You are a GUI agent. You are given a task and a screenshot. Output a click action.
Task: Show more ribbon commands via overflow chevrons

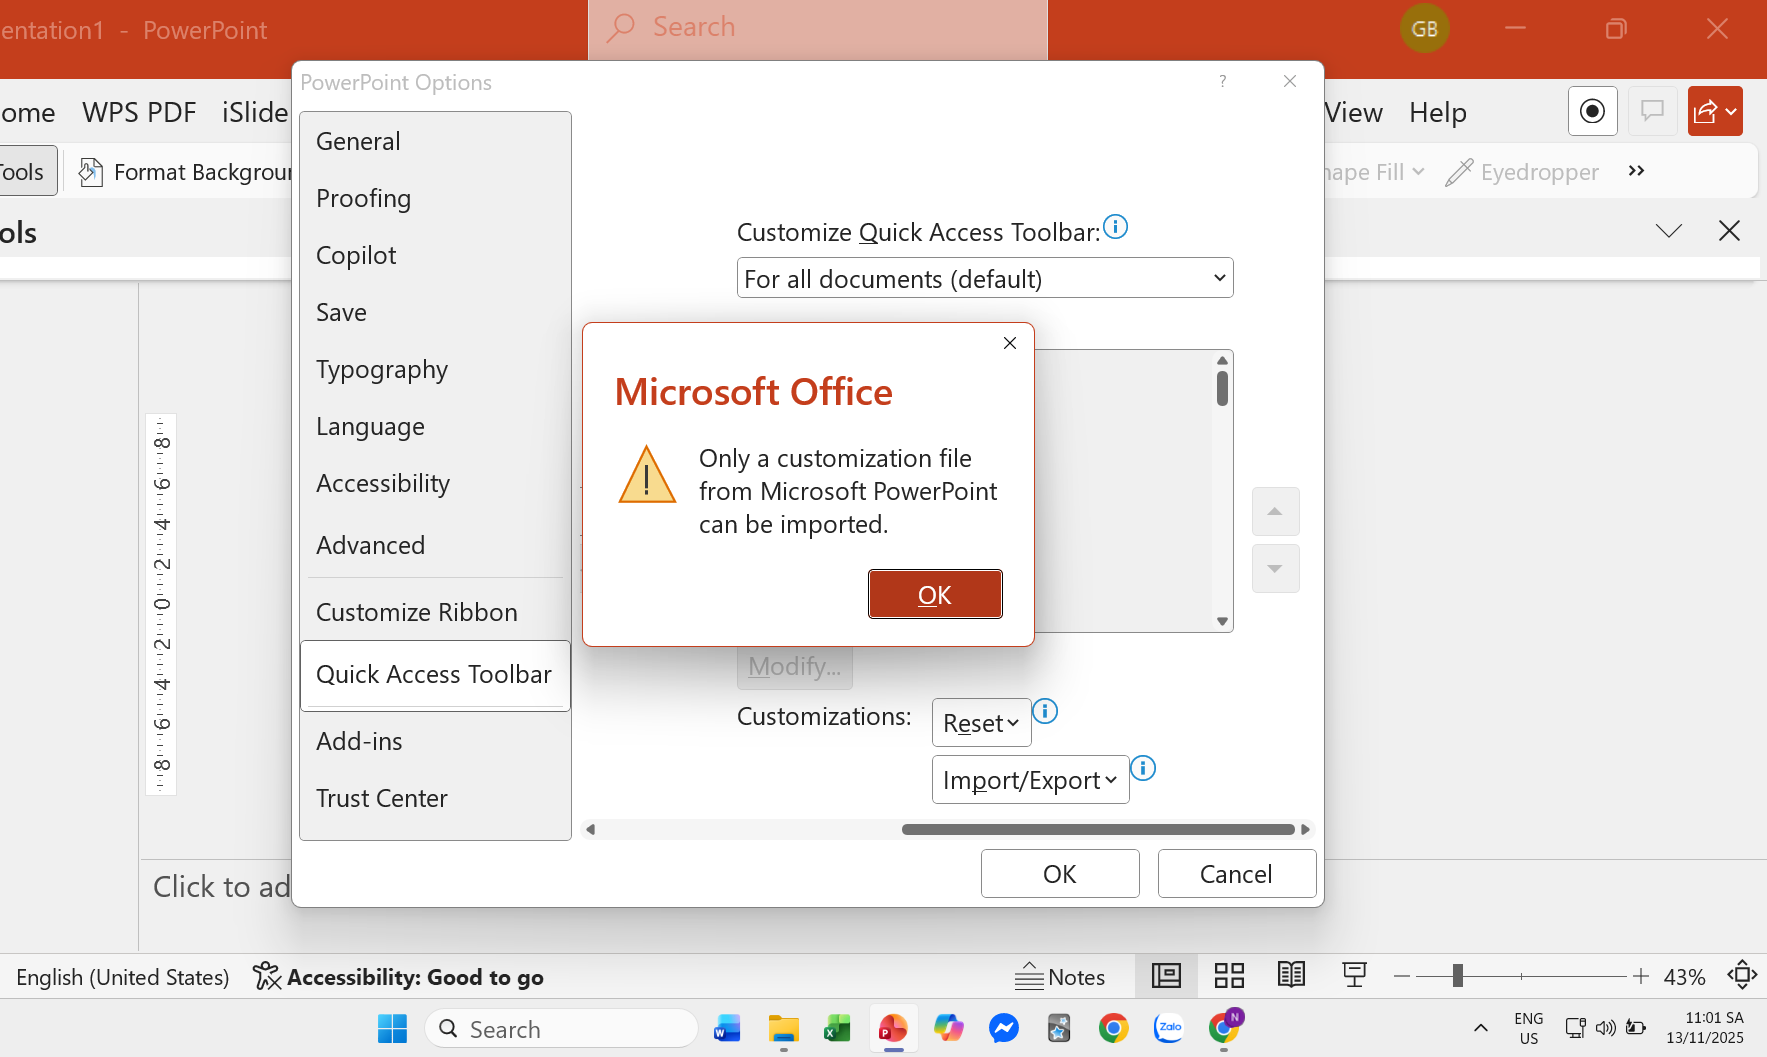[x=1637, y=171]
